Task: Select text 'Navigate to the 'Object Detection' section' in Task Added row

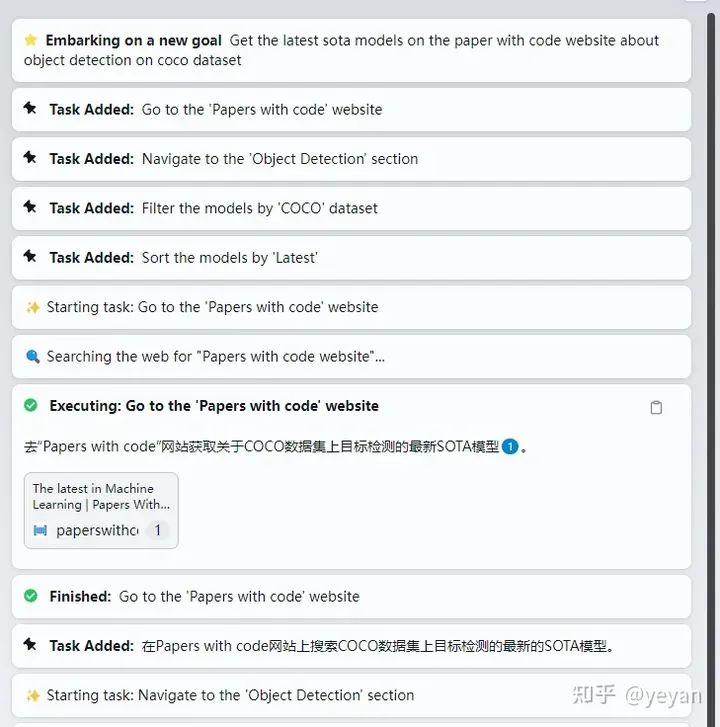Action: pos(280,159)
